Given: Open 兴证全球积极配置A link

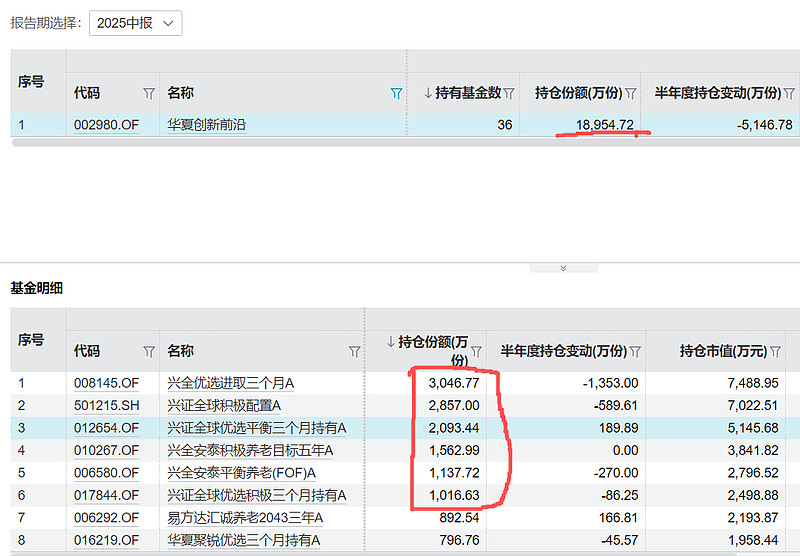Looking at the screenshot, I should [224, 406].
